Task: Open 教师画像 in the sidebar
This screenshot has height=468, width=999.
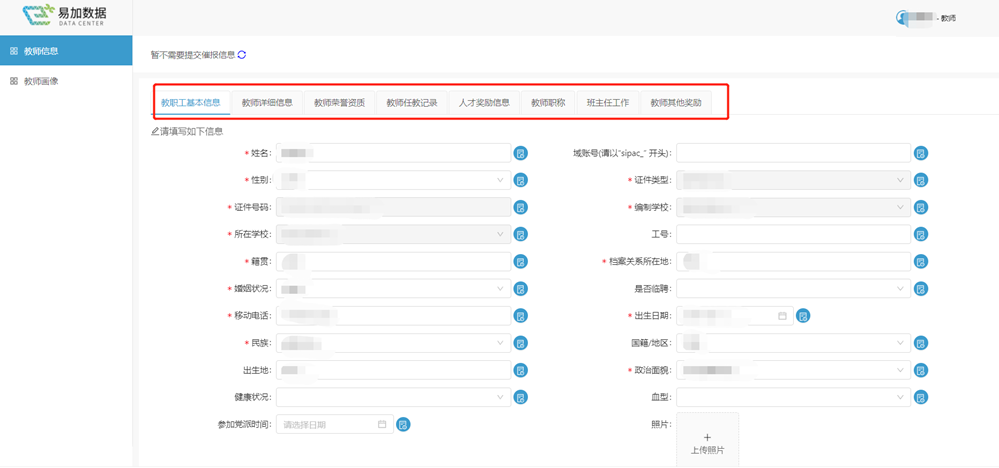Action: point(41,81)
